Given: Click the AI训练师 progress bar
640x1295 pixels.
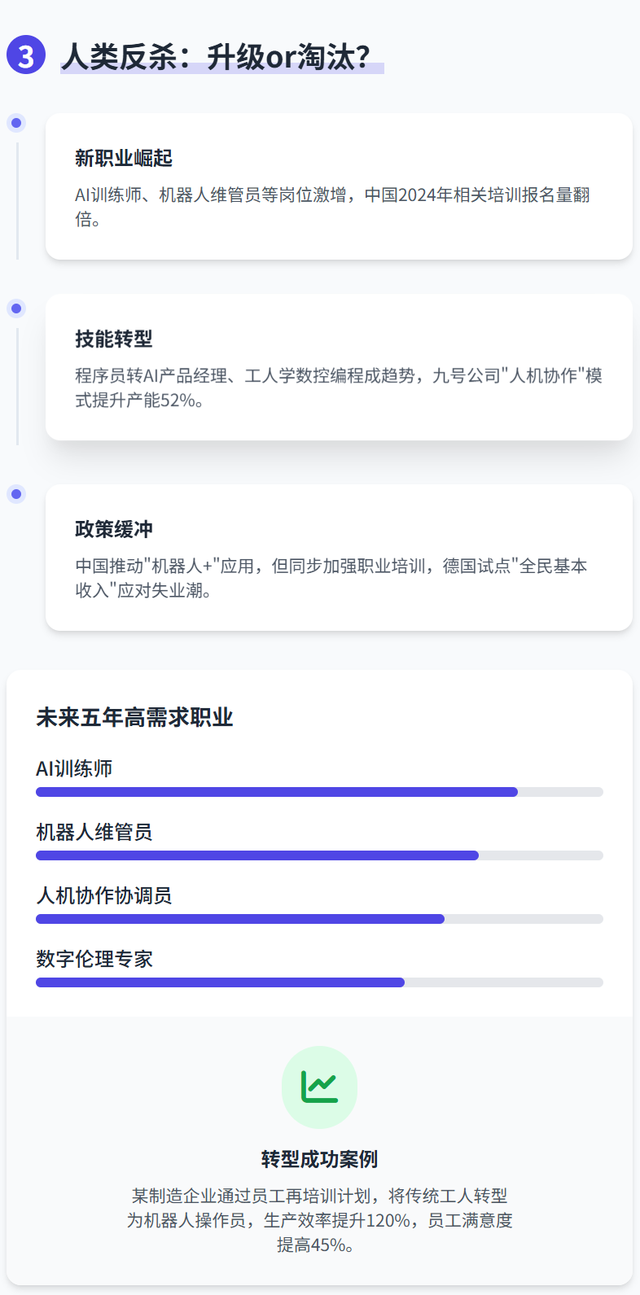Looking at the screenshot, I should (319, 792).
